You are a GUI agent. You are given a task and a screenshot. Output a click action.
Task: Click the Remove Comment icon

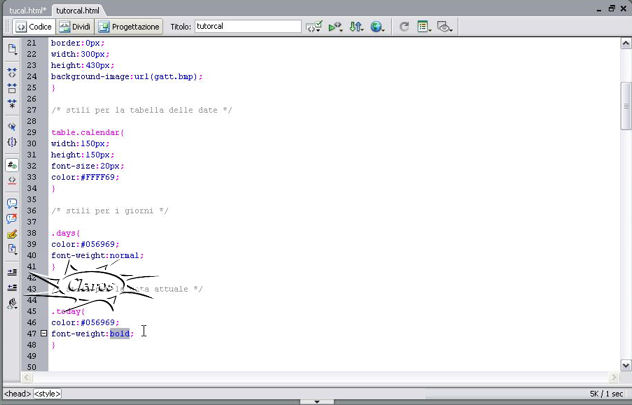(x=12, y=219)
